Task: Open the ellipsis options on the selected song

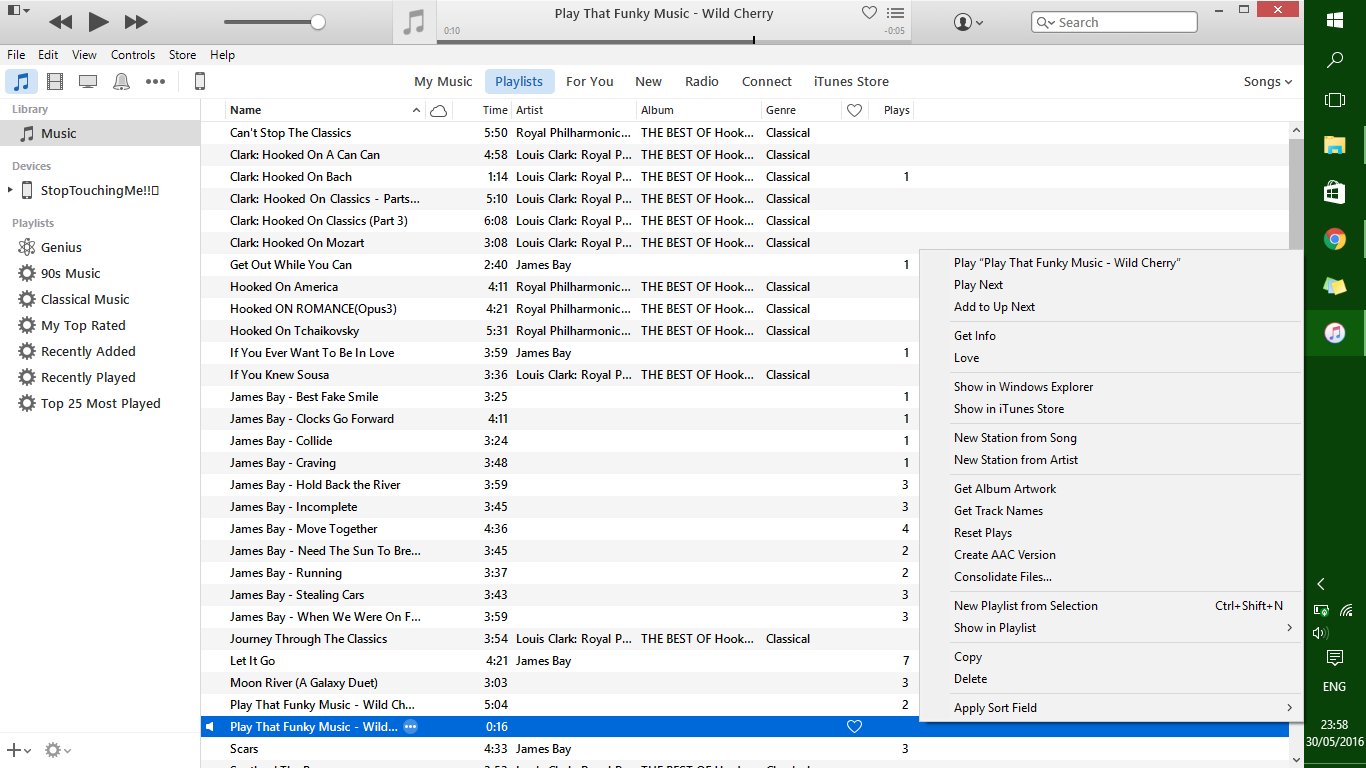Action: coord(410,727)
